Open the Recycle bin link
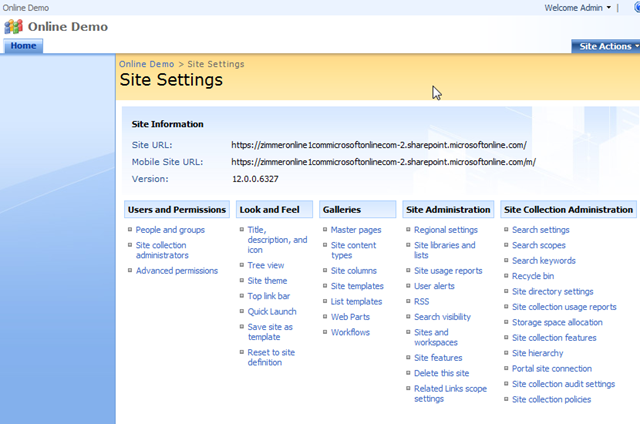Screen dimensions: 640x424 [533, 276]
